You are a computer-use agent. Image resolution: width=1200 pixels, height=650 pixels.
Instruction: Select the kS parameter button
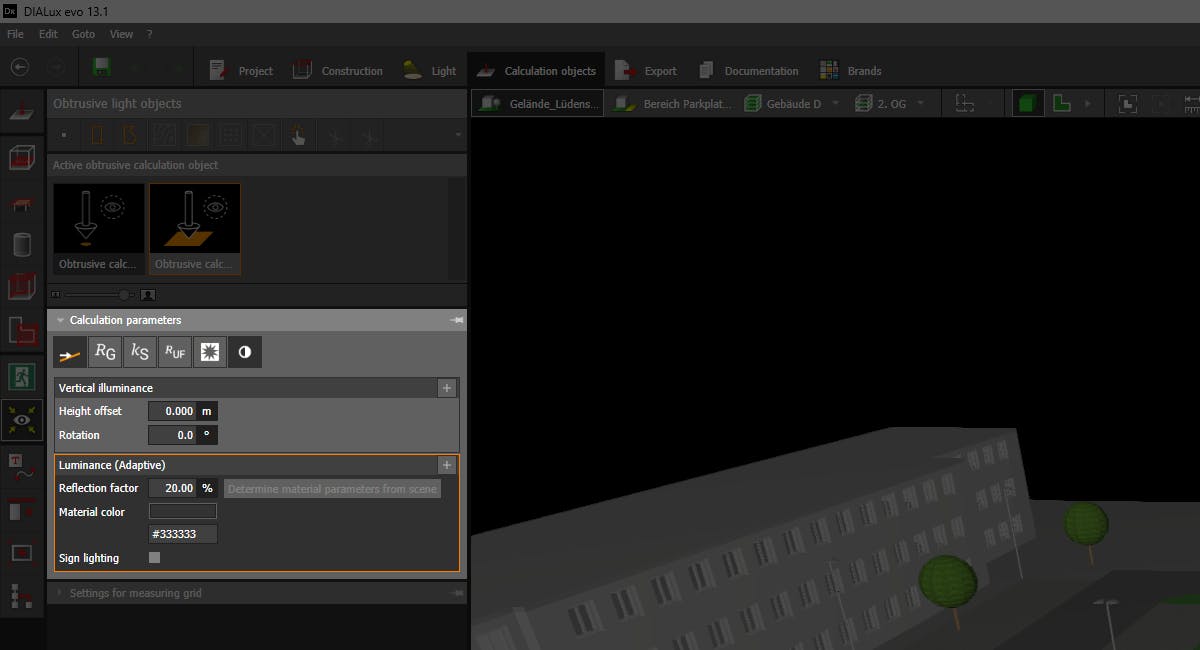[140, 352]
